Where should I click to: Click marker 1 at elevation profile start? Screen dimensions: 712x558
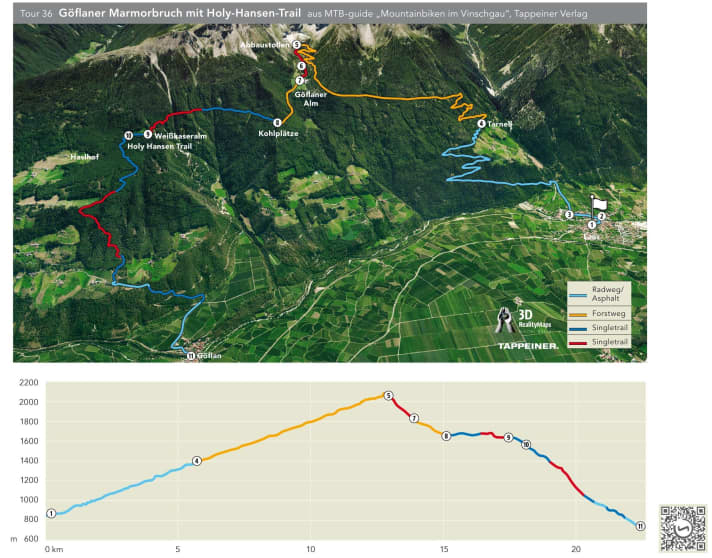click(x=51, y=513)
